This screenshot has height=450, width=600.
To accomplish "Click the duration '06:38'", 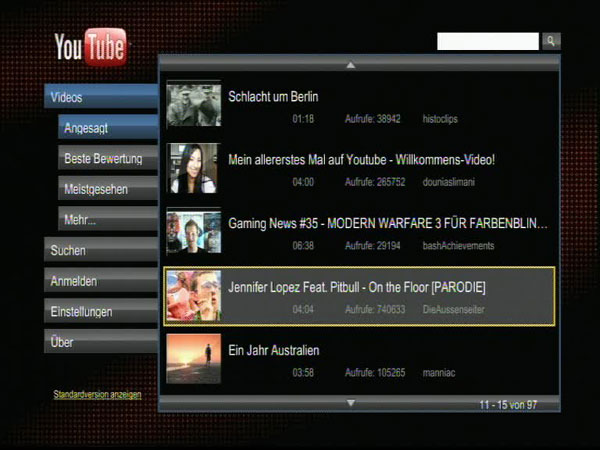I will pyautogui.click(x=303, y=246).
